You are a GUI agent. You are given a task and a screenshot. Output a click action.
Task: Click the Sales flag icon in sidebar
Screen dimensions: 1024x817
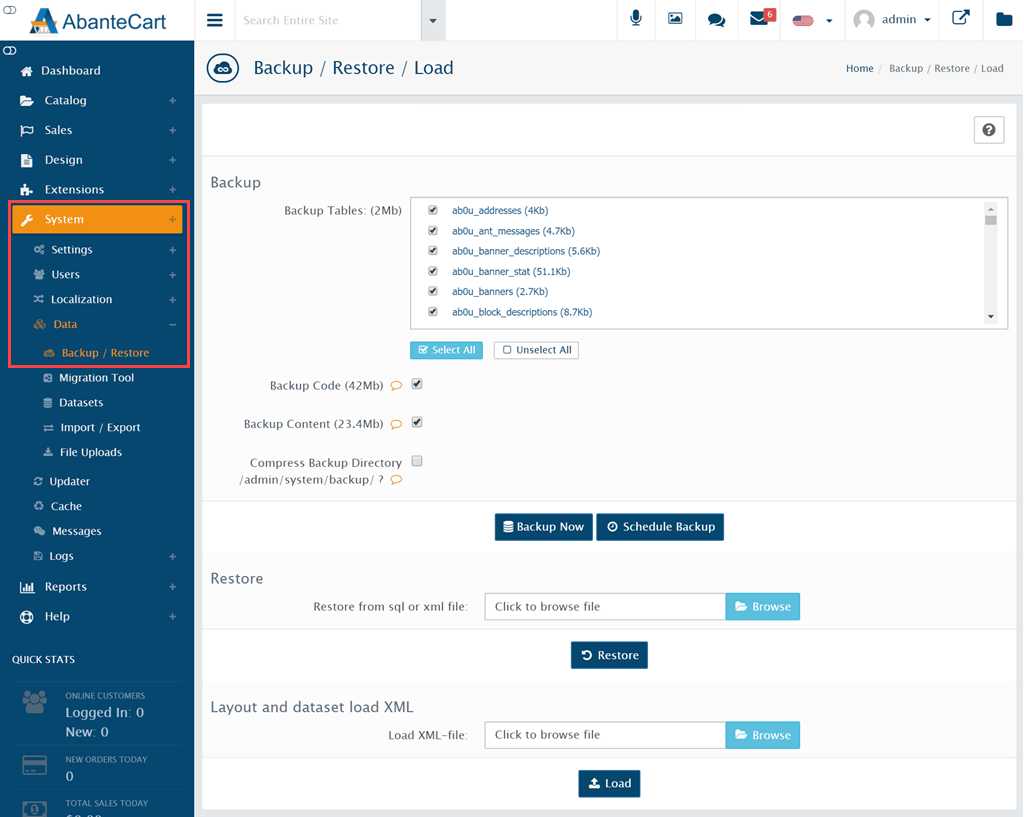pos(27,131)
